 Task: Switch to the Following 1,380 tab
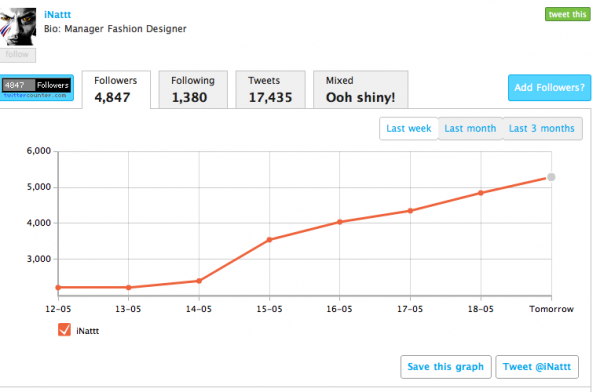(x=193, y=90)
